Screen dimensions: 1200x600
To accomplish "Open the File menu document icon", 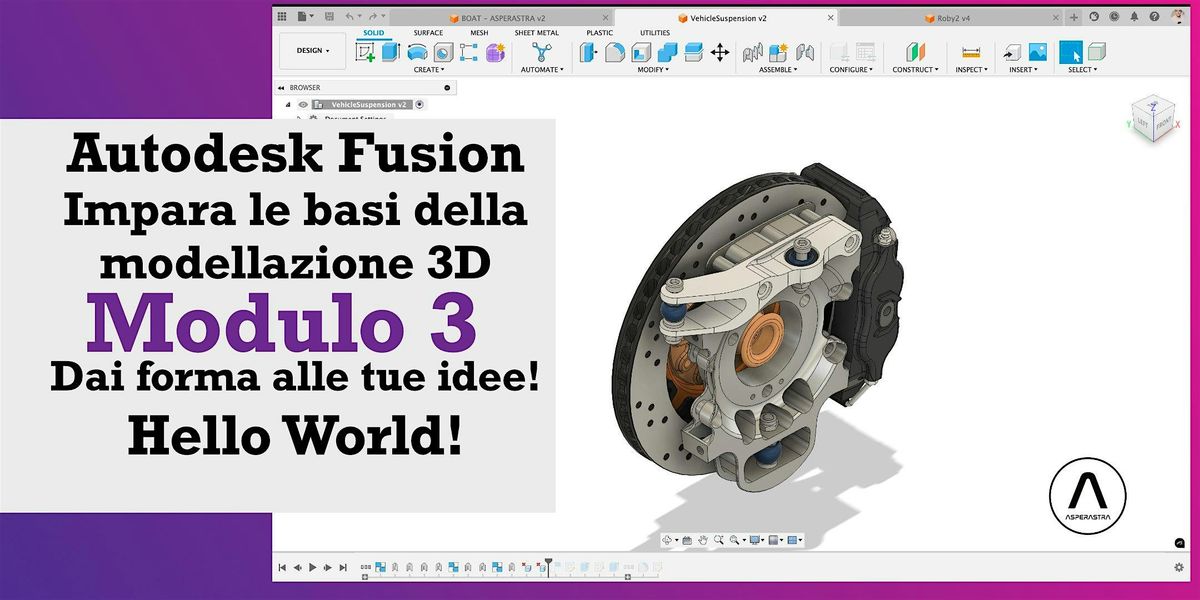I will tap(302, 17).
